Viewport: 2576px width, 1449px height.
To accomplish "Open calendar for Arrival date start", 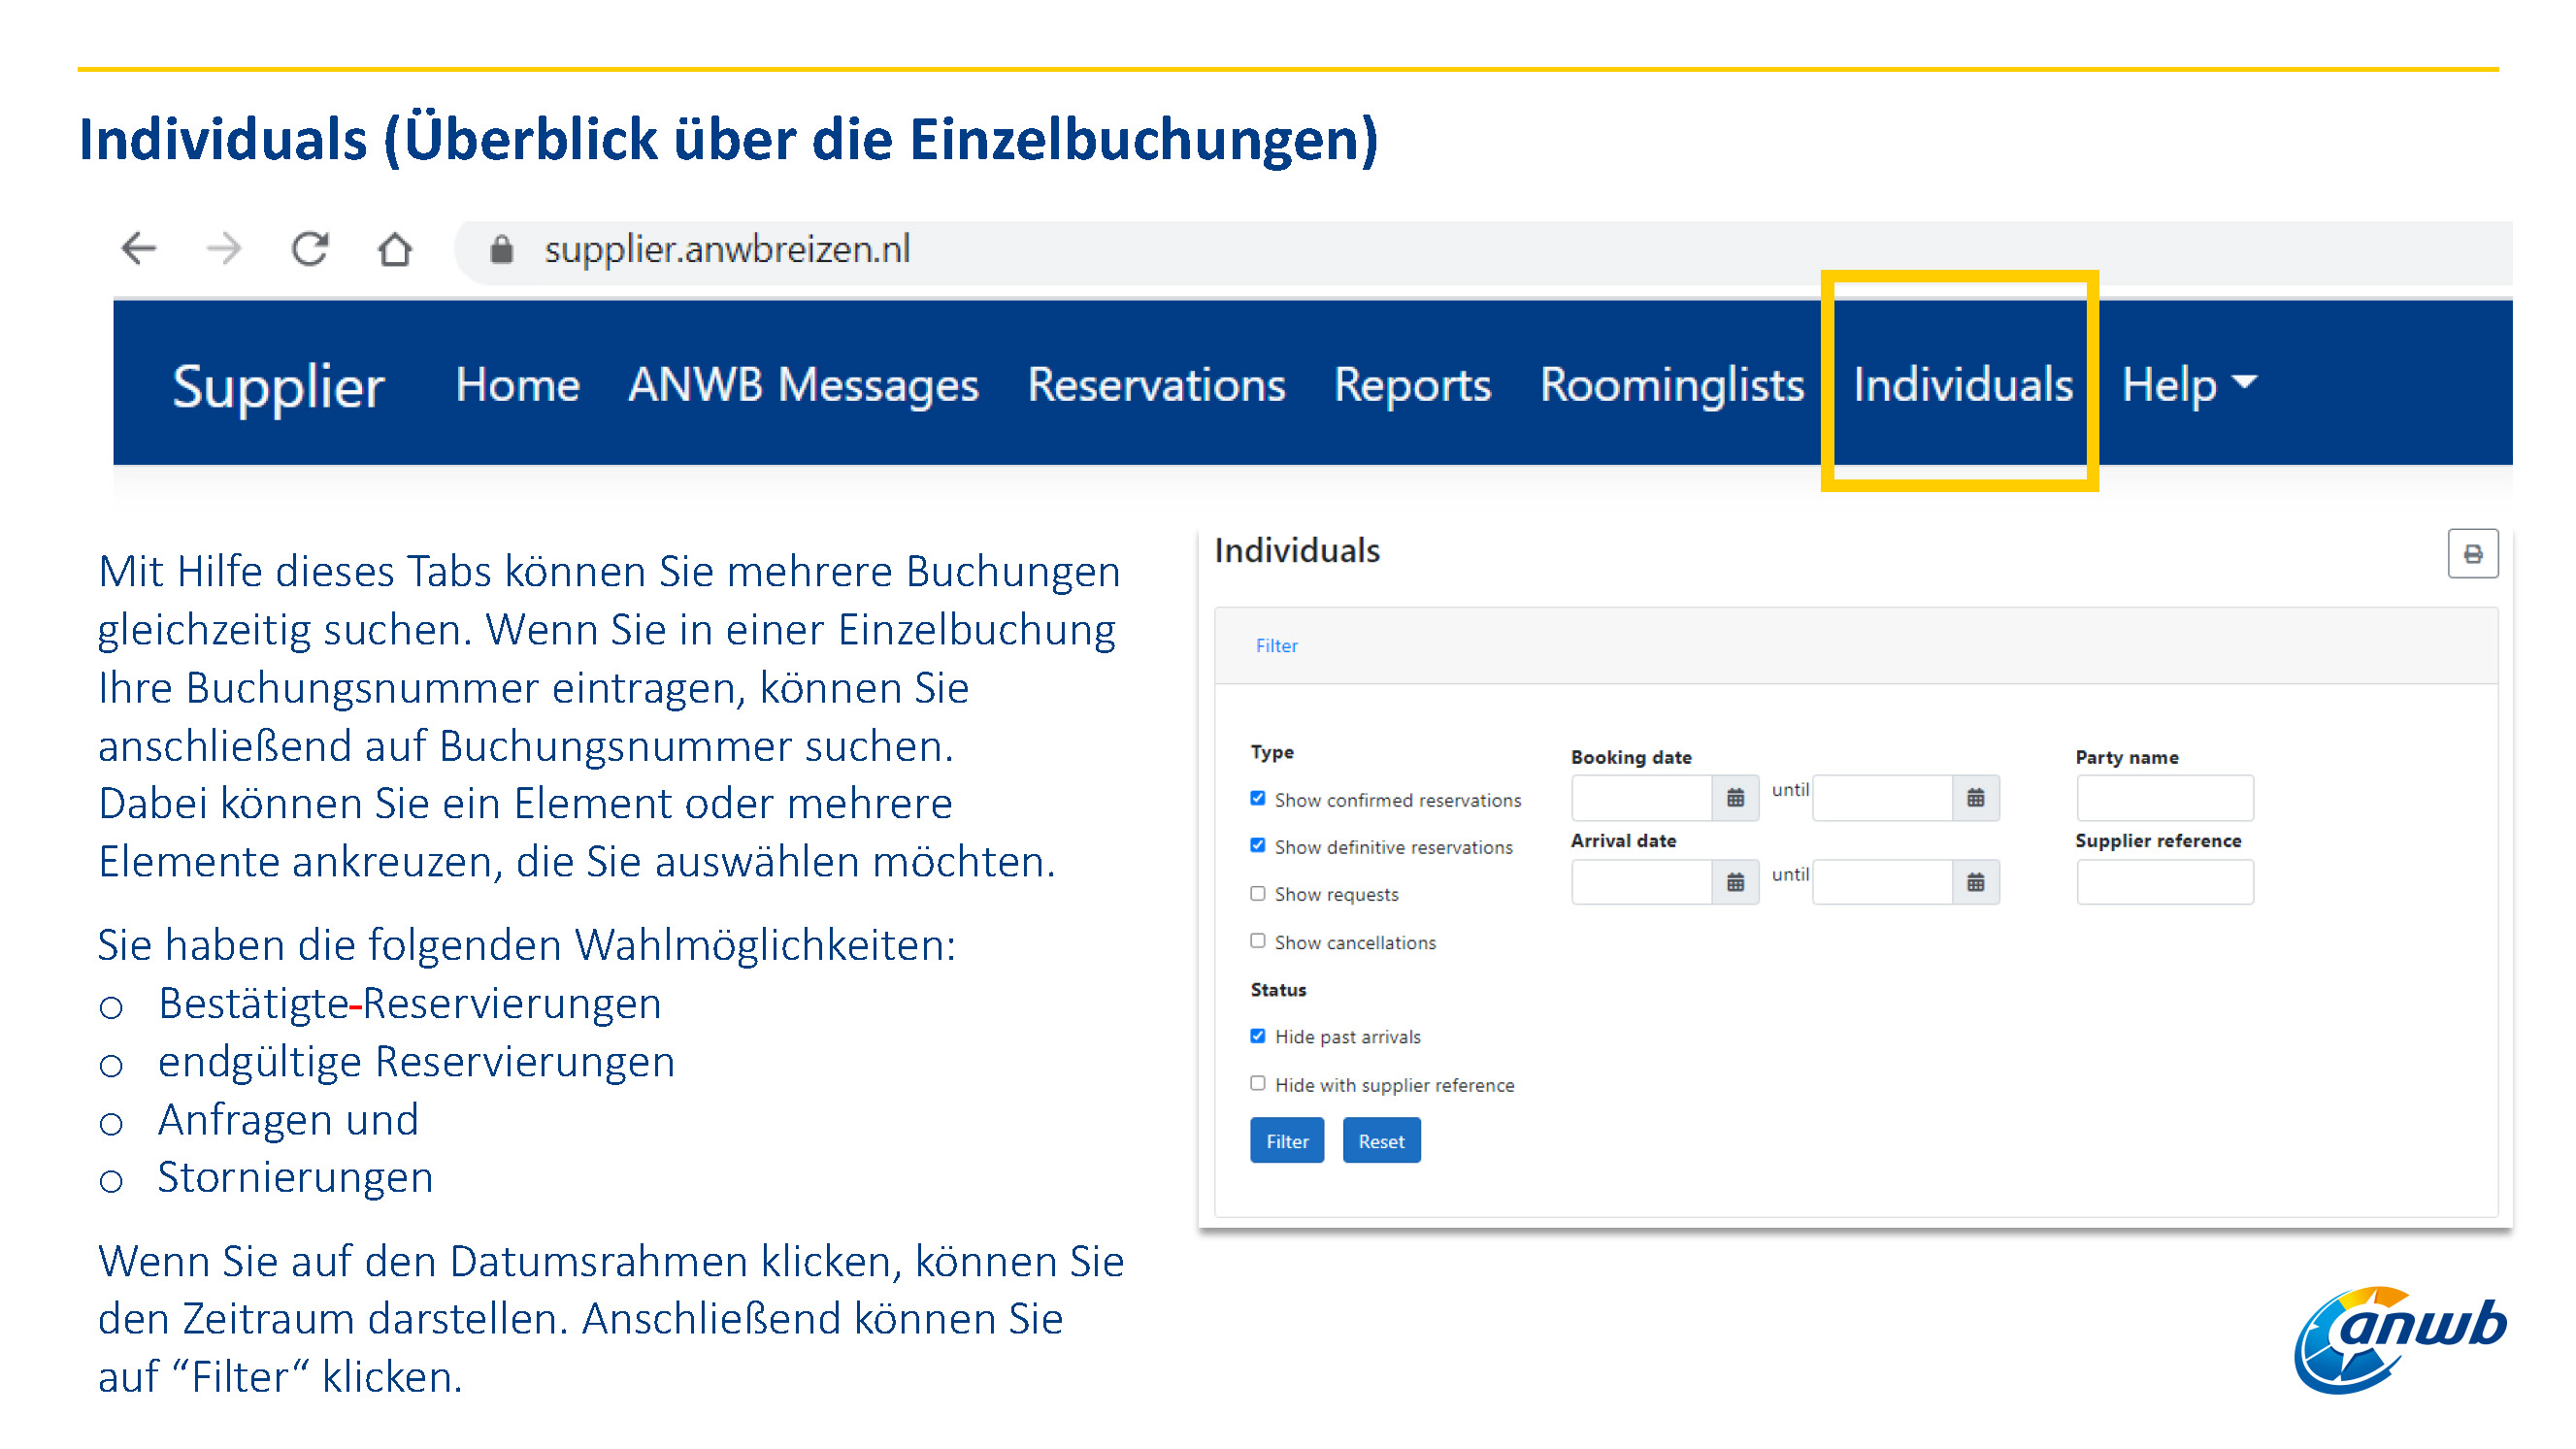I will 1735,882.
